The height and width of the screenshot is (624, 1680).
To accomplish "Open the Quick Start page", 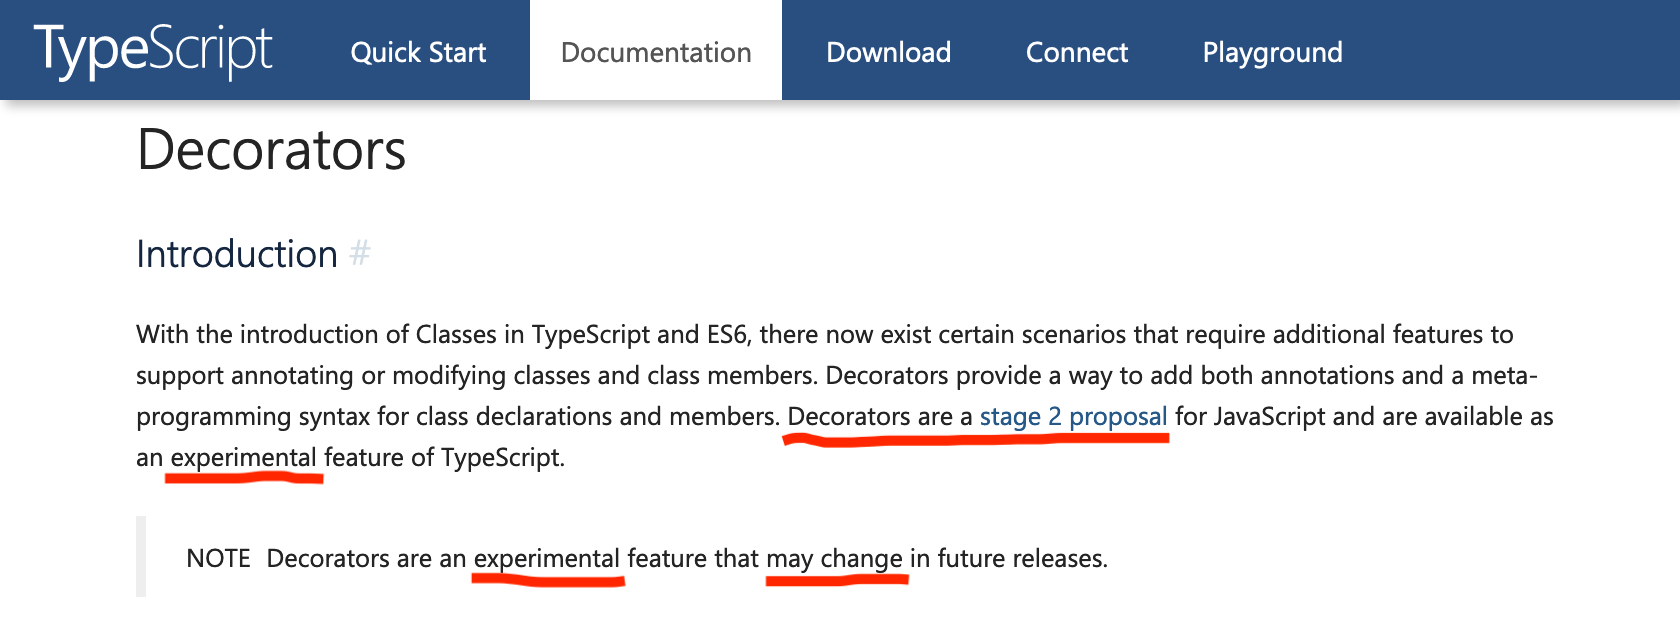I will (x=418, y=52).
